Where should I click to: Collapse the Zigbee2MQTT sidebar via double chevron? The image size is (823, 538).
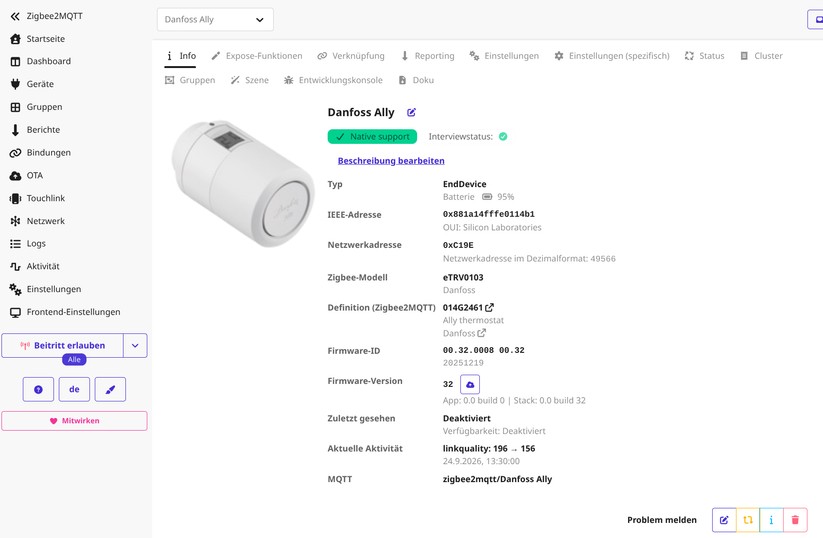(15, 16)
